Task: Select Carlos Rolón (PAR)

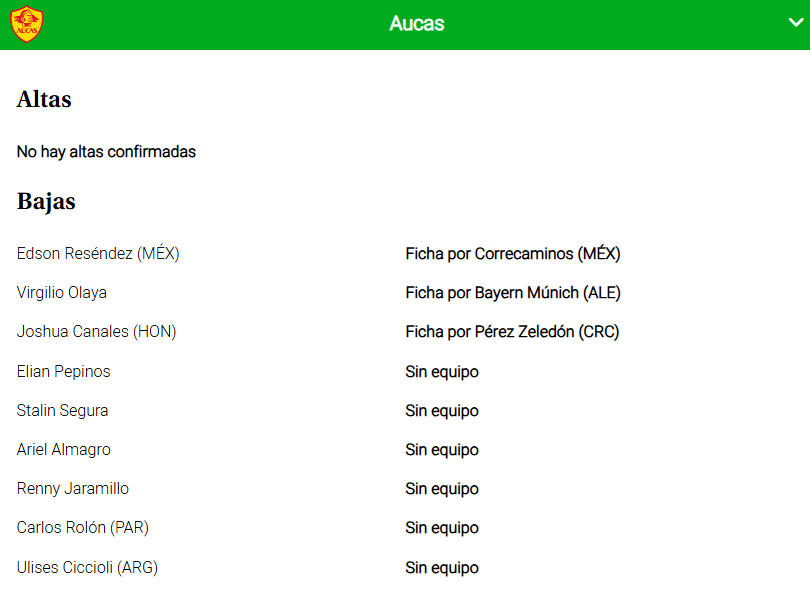Action: click(83, 528)
